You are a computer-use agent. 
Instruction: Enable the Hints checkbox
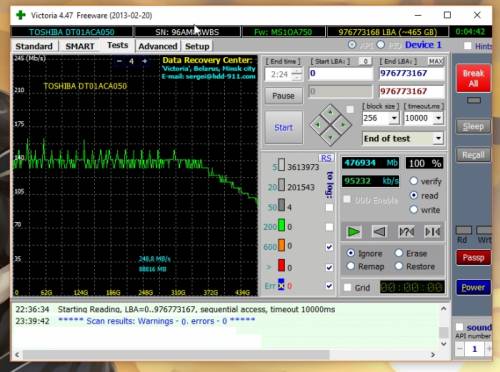tap(468, 46)
